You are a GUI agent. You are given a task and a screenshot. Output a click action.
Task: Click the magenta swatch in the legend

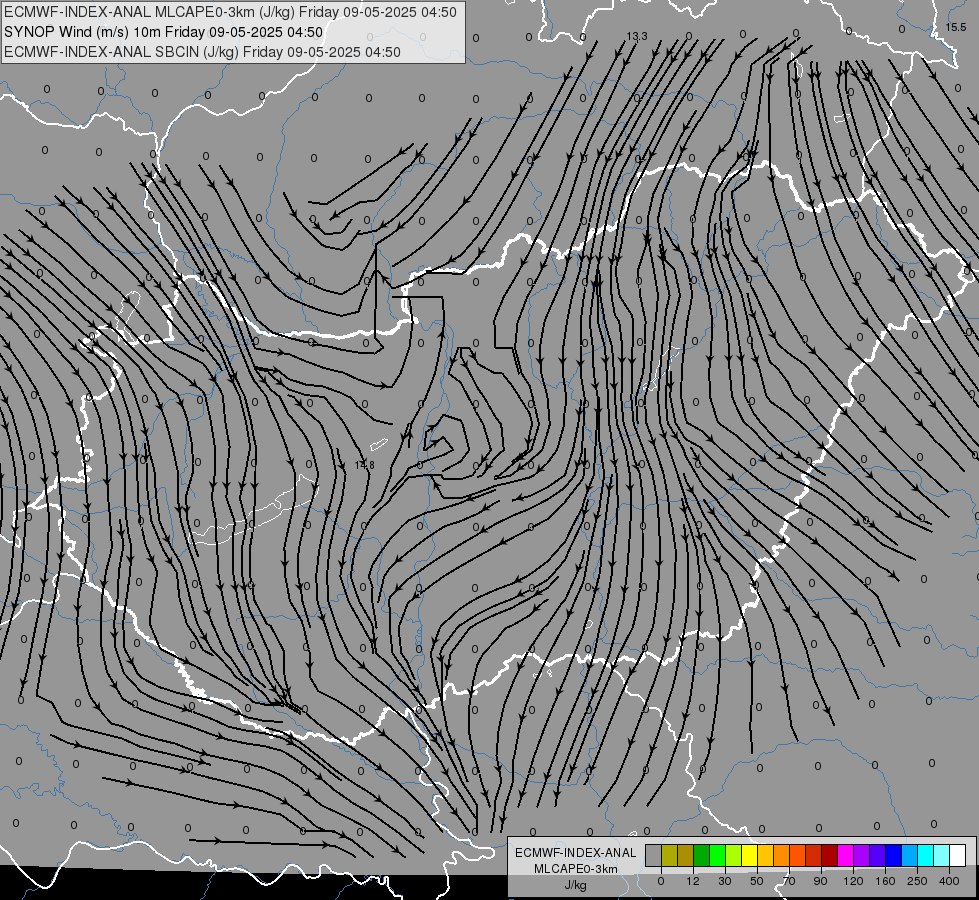point(845,855)
